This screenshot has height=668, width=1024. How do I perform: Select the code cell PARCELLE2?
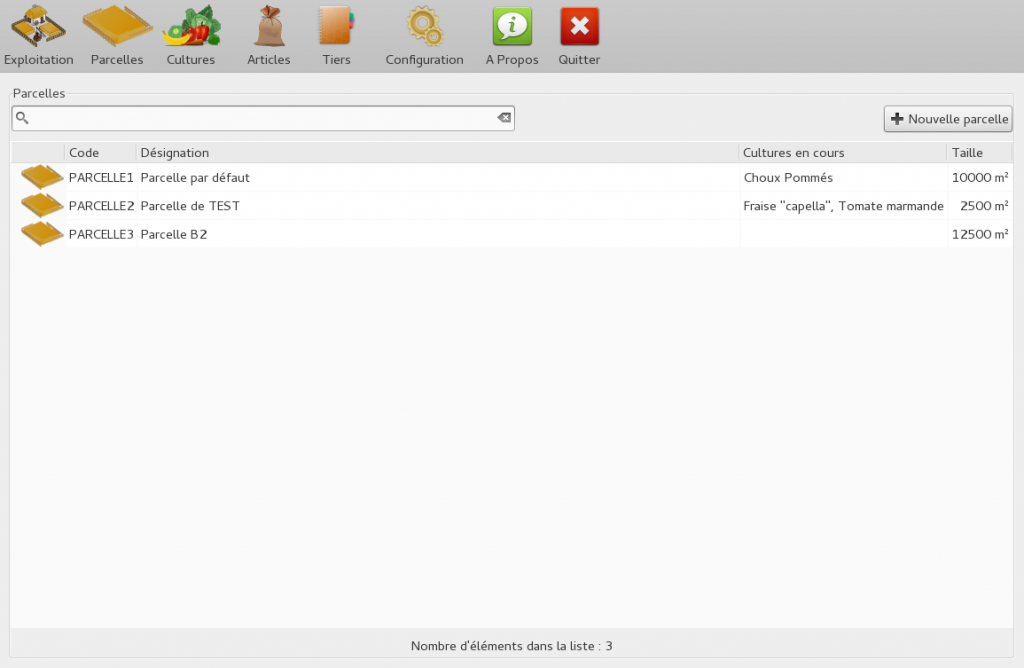(x=101, y=206)
